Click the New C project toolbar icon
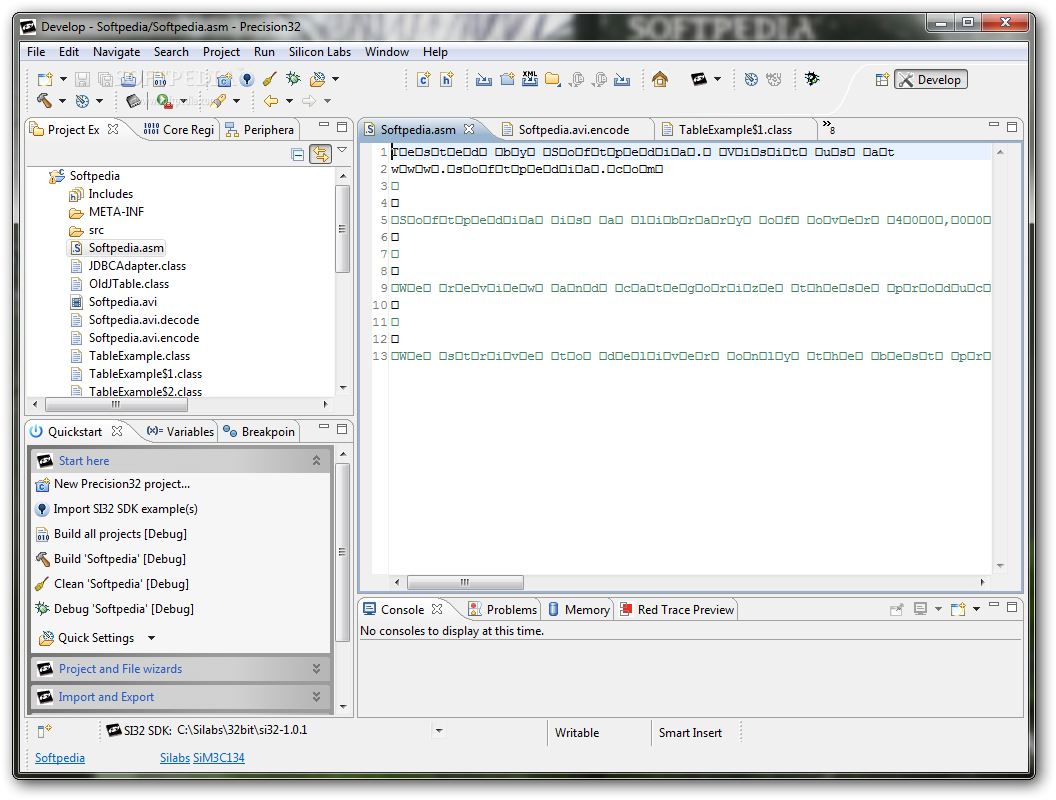Screen dimensions: 1056x800 click(x=224, y=79)
